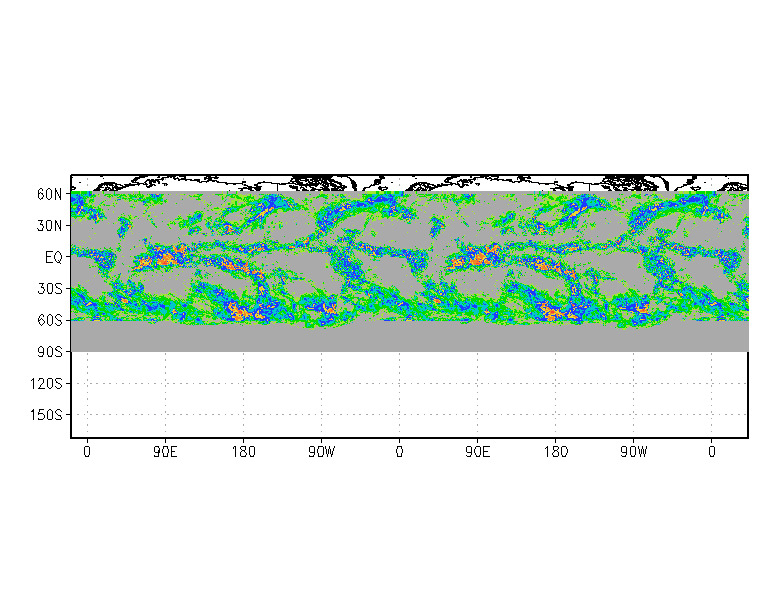Click the 60S latitude axis label
784x612 pixels.
(50, 320)
